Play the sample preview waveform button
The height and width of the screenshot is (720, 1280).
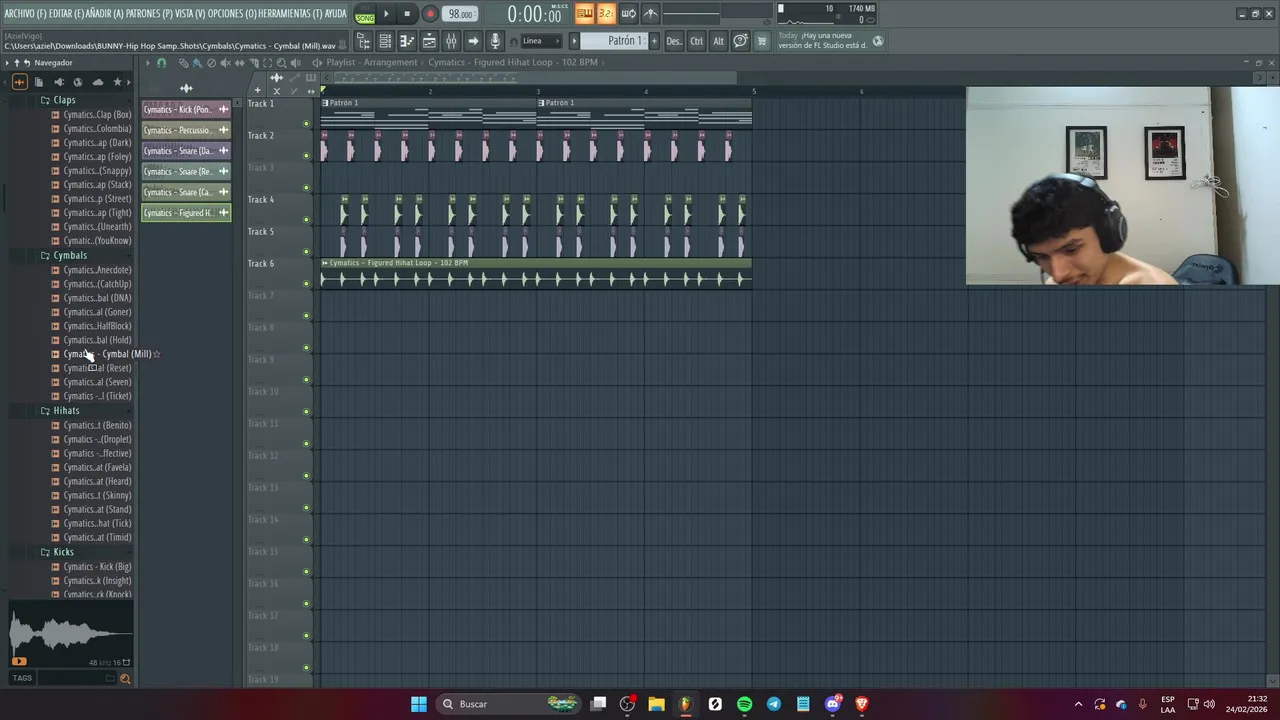click(19, 661)
